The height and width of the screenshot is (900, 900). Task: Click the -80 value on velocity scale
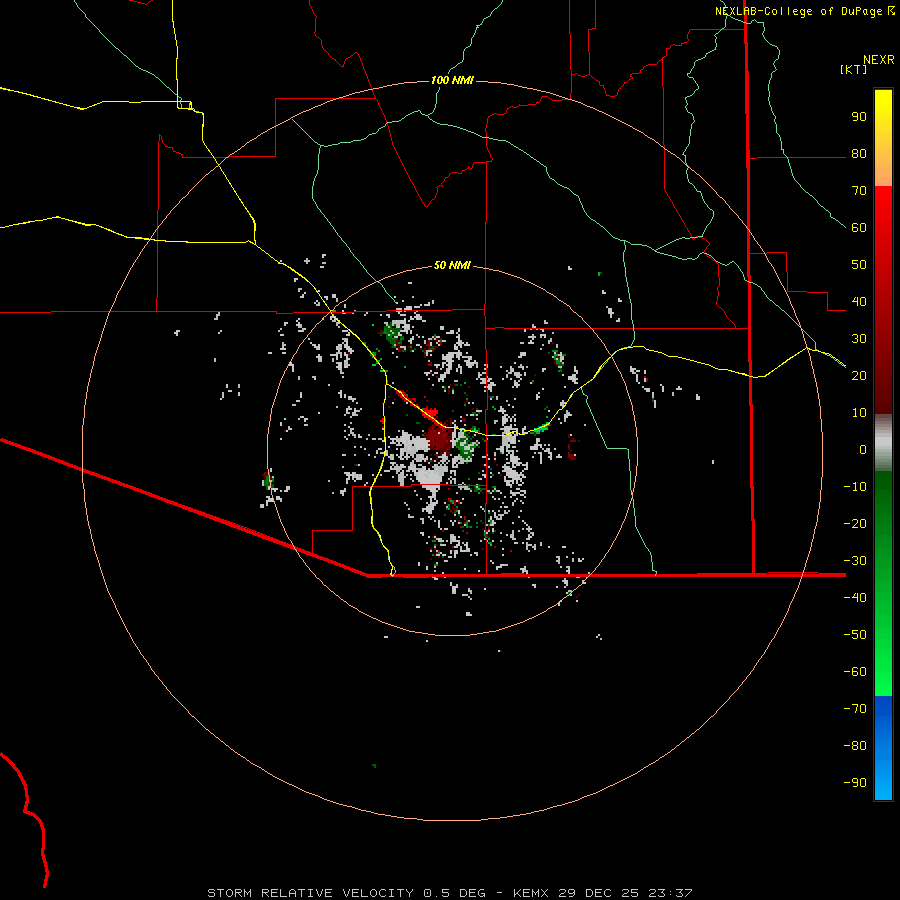point(855,746)
